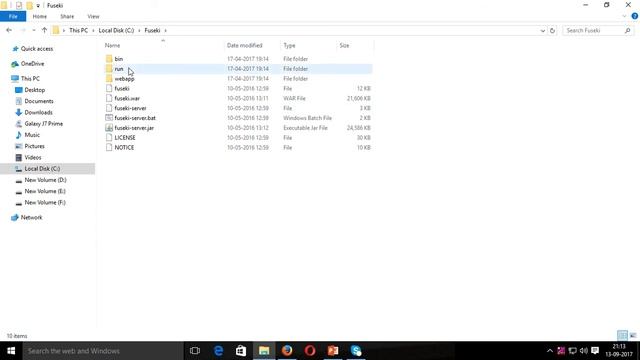Select the LICENSE file

124,138
